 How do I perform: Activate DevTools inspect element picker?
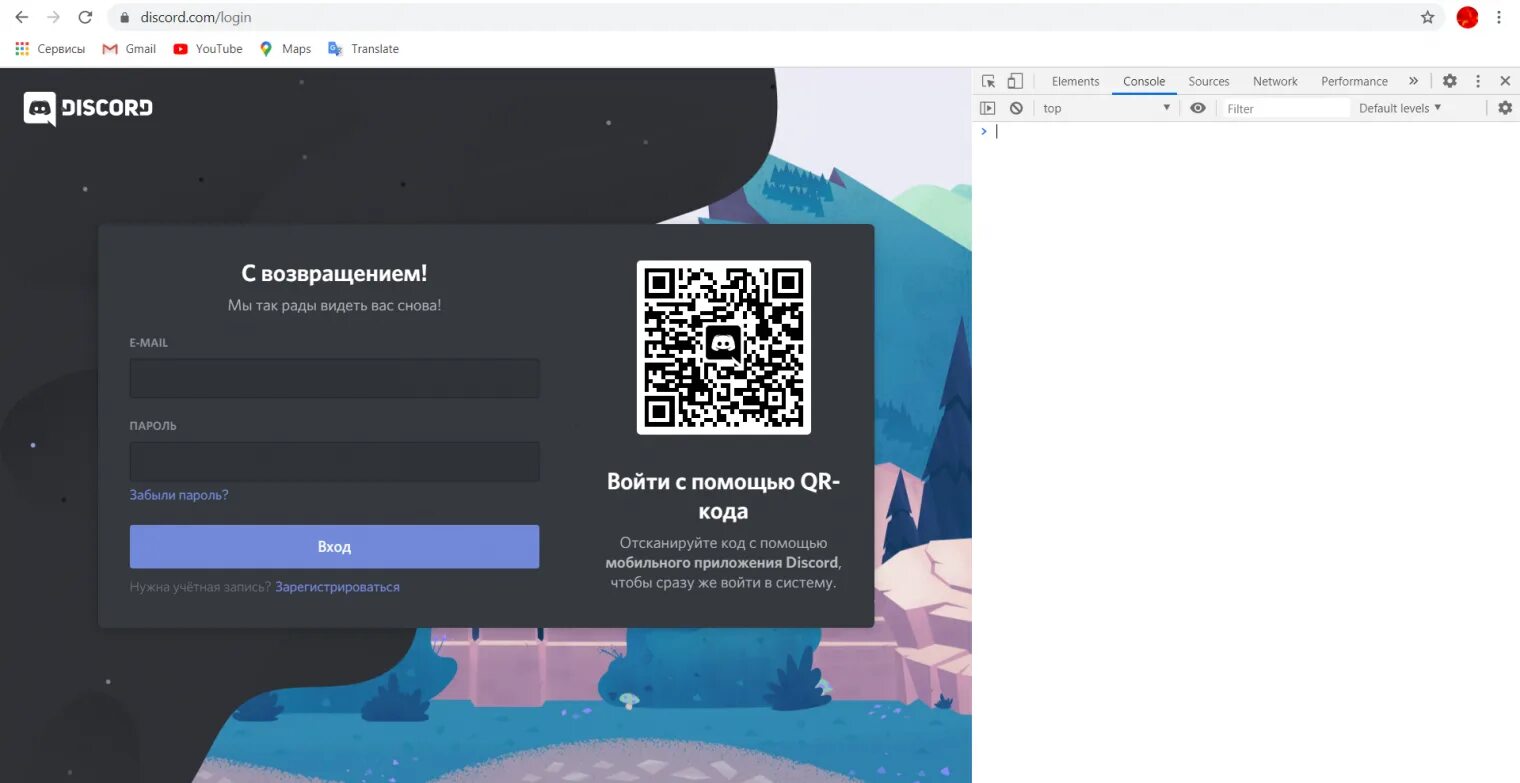point(988,81)
